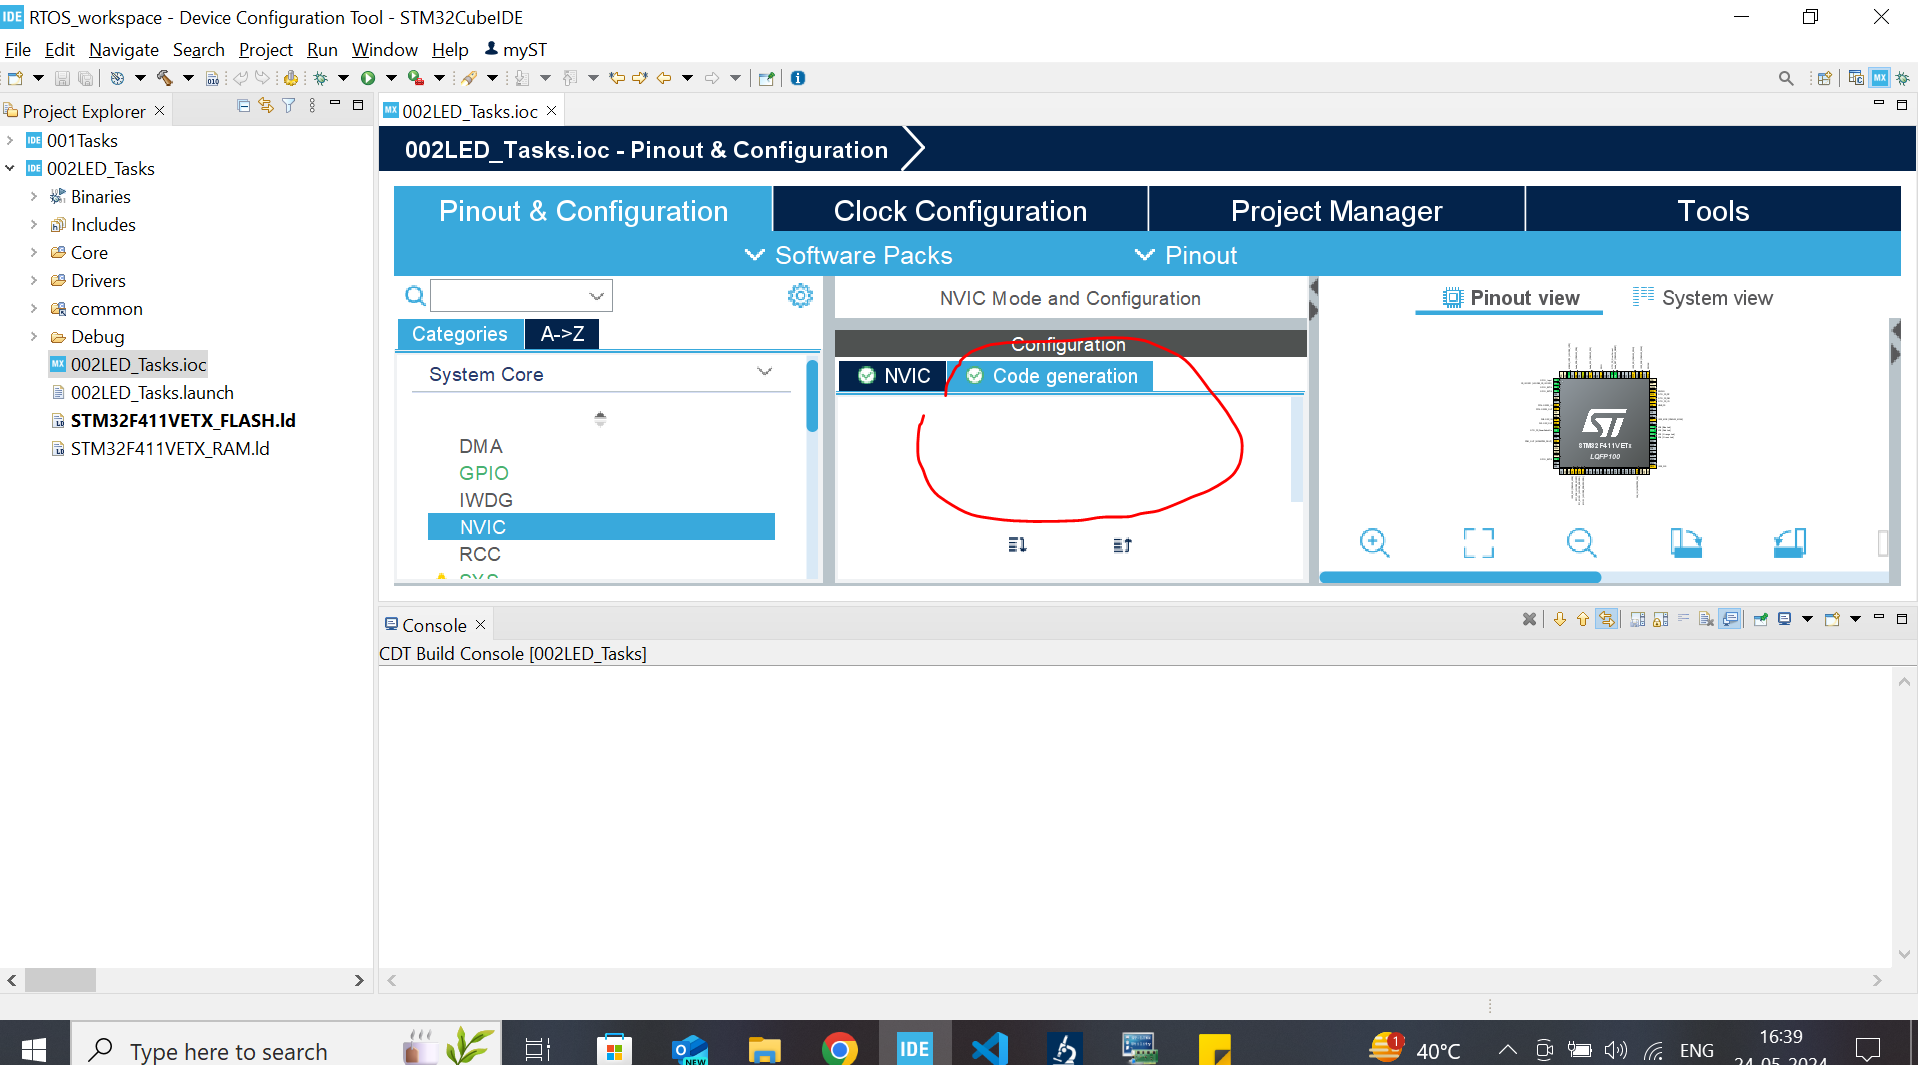Launch the Run button in the toolbar
Image resolution: width=1918 pixels, height=1065 pixels.
[x=368, y=78]
